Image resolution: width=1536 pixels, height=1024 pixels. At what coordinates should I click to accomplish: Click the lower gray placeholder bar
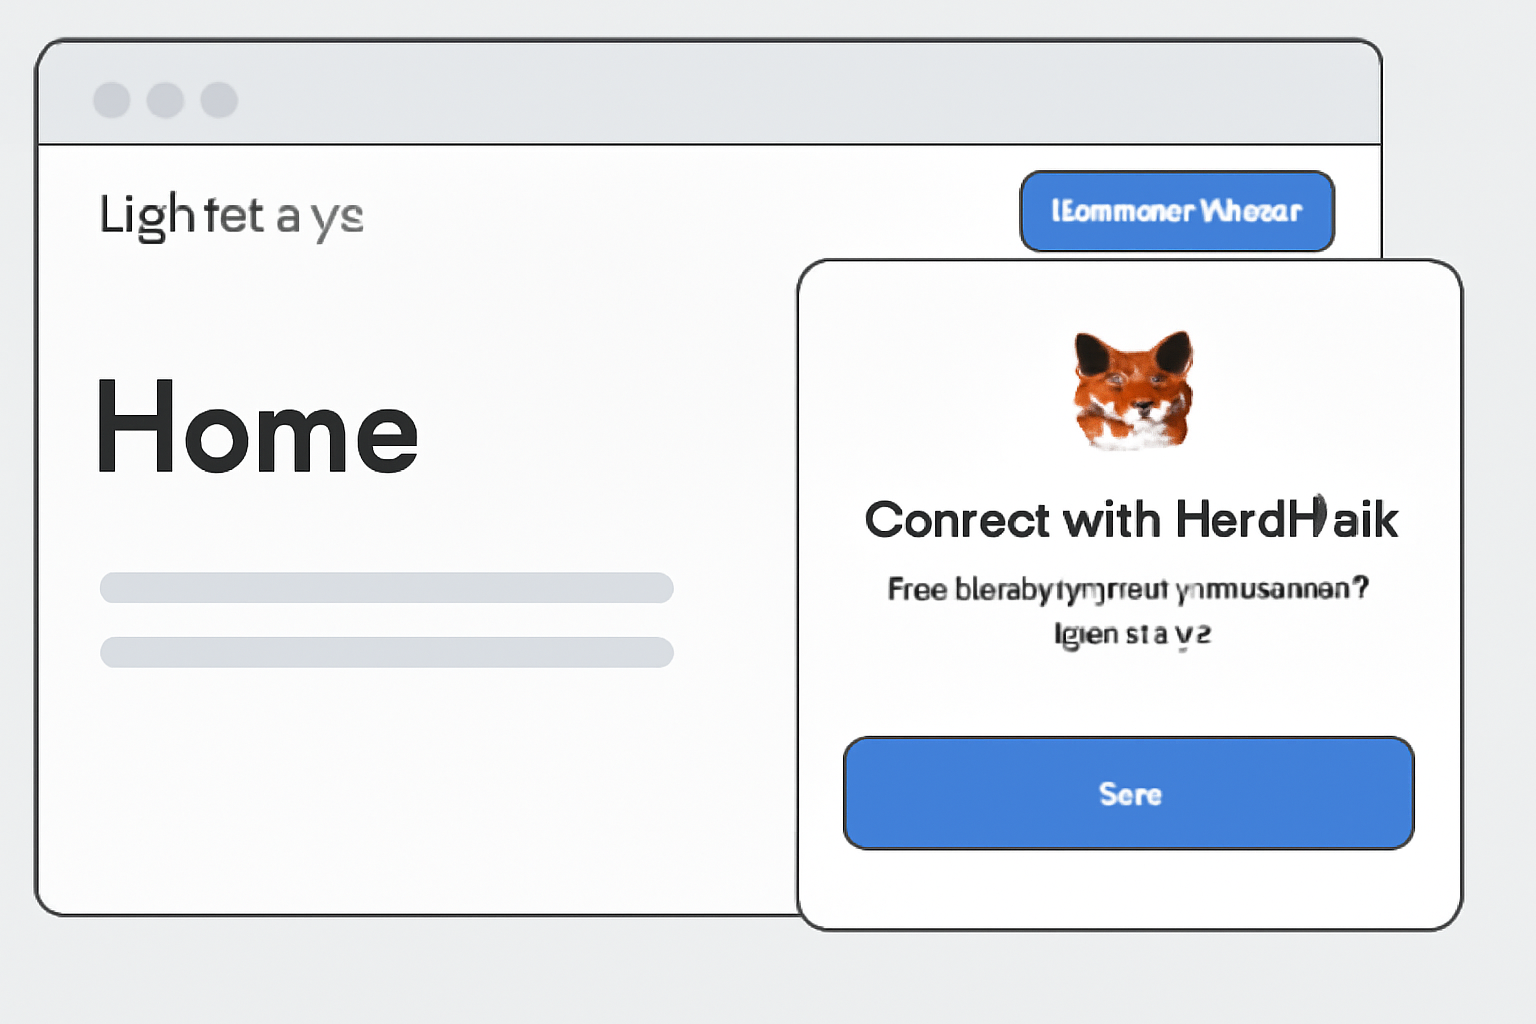(386, 652)
